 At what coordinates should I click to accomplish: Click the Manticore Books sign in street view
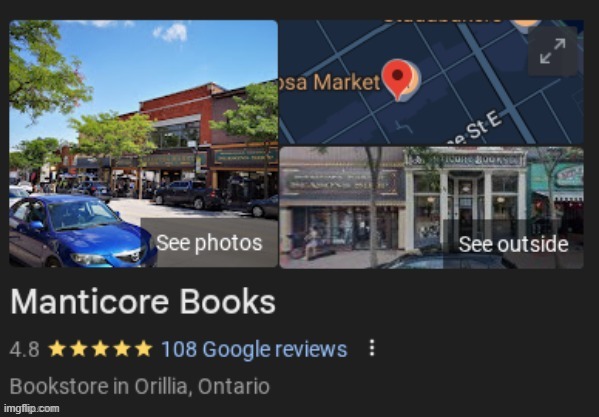click(465, 159)
